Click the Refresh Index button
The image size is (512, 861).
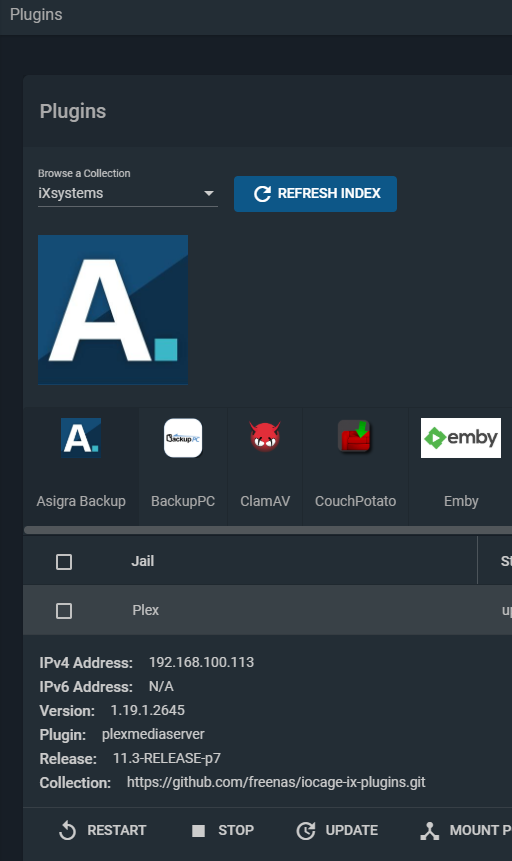click(x=315, y=194)
